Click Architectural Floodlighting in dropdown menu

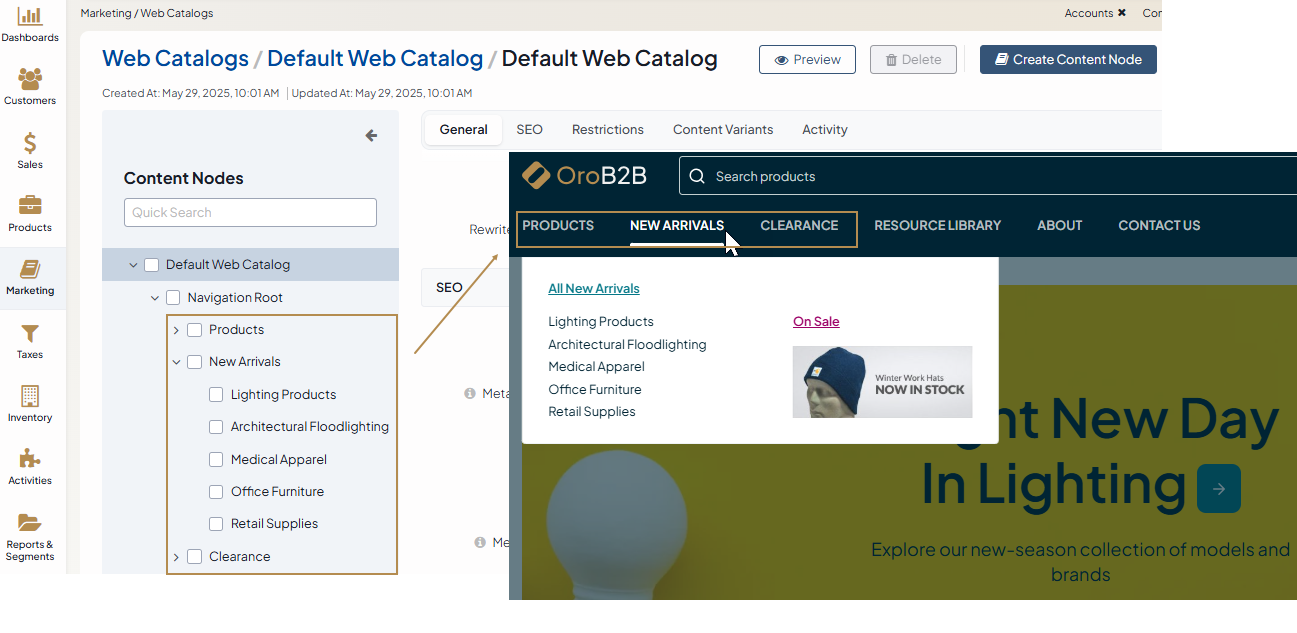(x=627, y=345)
